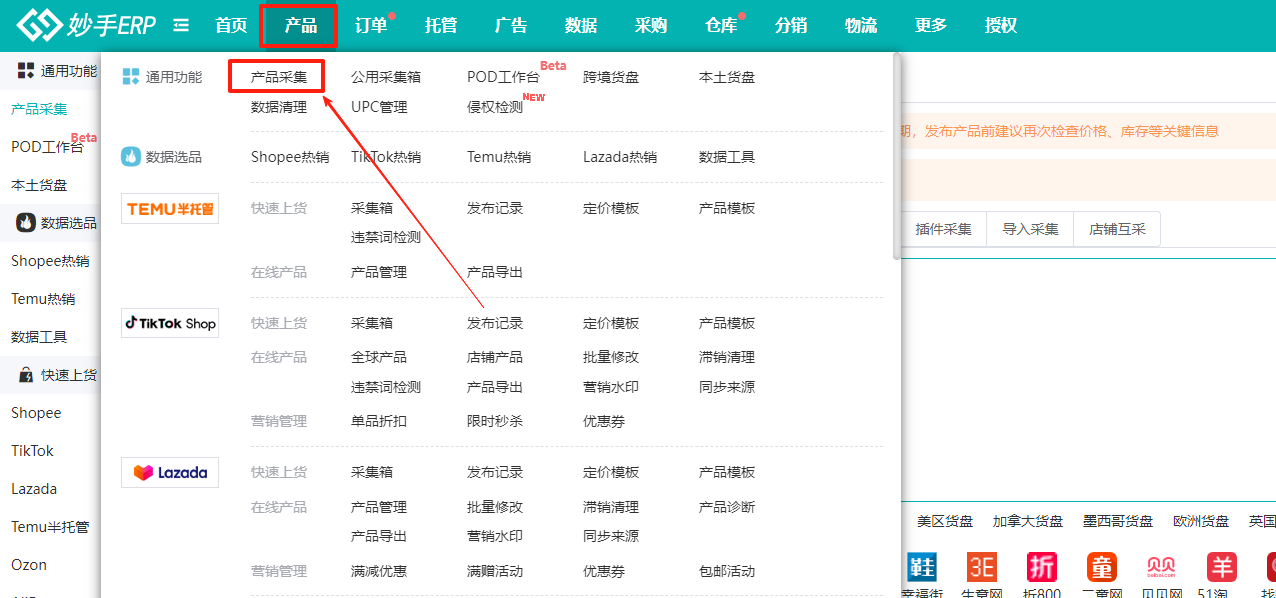Open 店铺产品 under TikTok Shop
The width and height of the screenshot is (1276, 598).
(495, 357)
